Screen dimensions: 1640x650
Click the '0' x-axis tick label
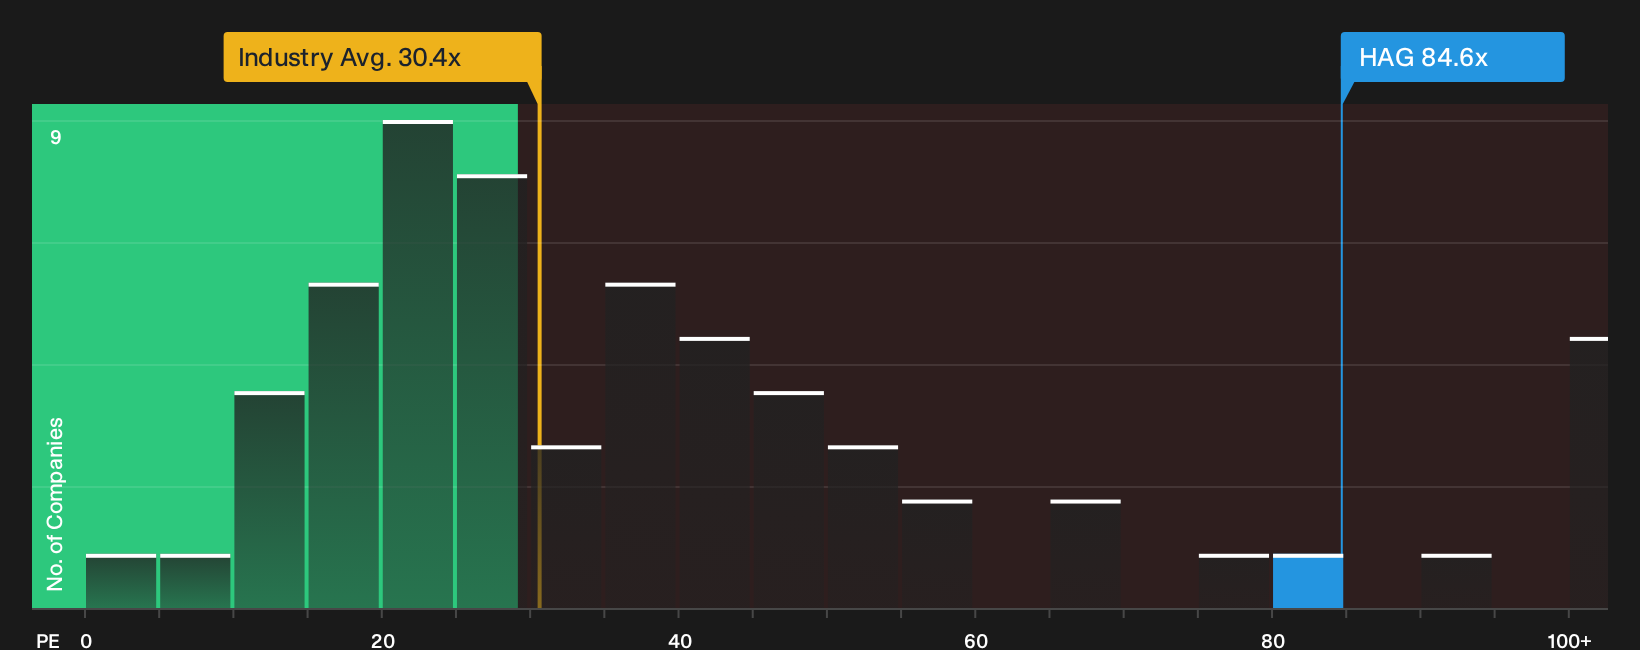pyautogui.click(x=86, y=640)
